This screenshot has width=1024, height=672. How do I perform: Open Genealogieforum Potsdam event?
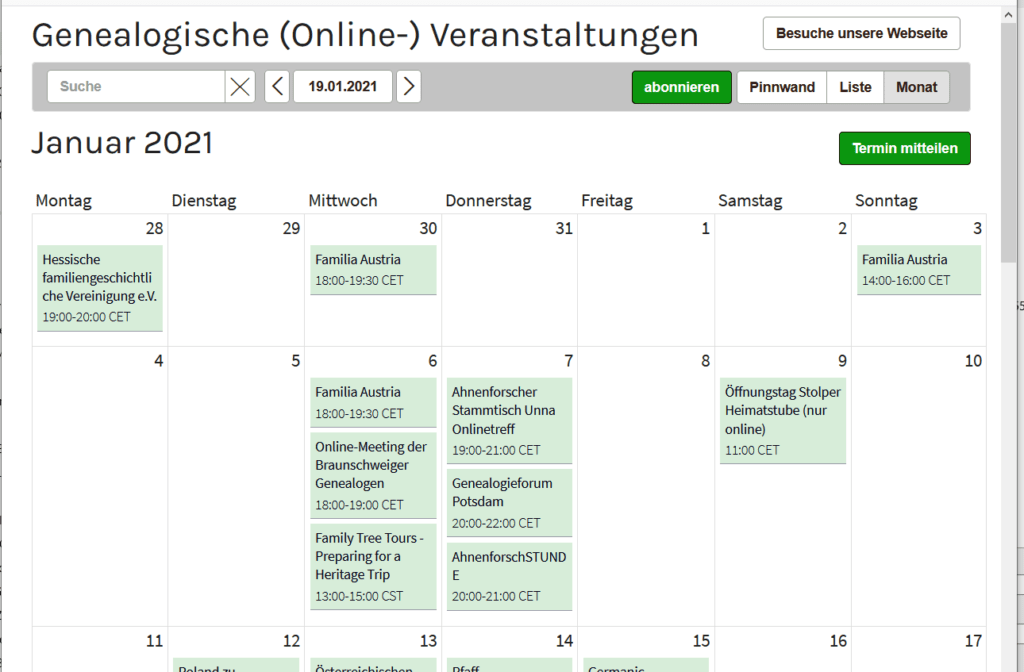pyautogui.click(x=509, y=503)
